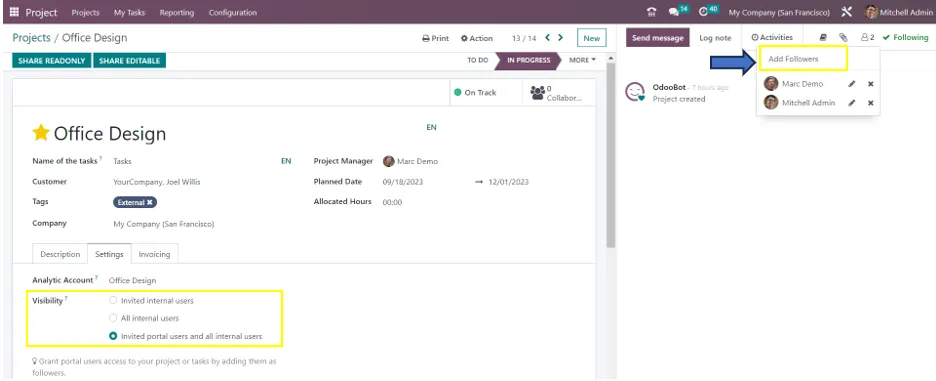Click Mitchell Admin name in followers list
The image size is (936, 381).
click(x=808, y=103)
